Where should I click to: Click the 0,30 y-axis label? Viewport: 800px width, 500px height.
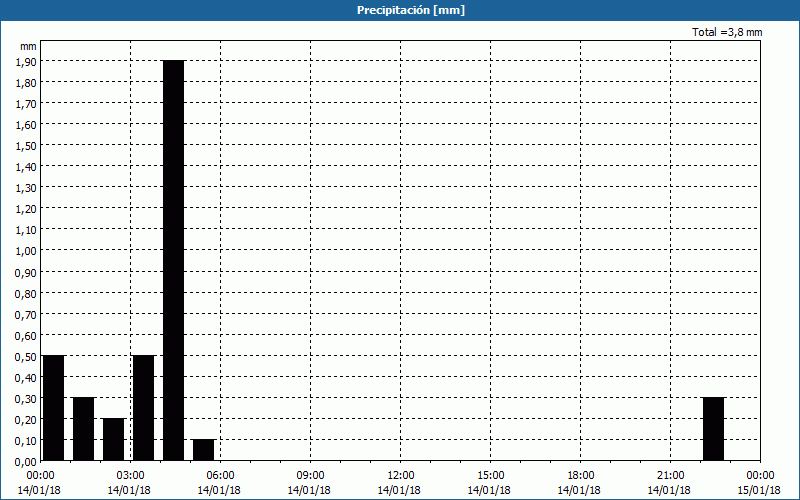click(26, 398)
